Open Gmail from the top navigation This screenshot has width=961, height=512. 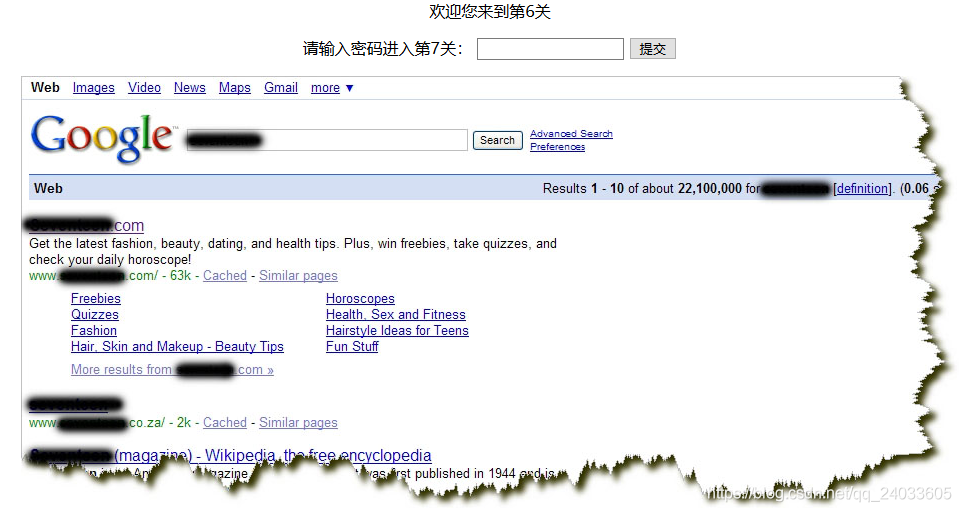(x=281, y=88)
